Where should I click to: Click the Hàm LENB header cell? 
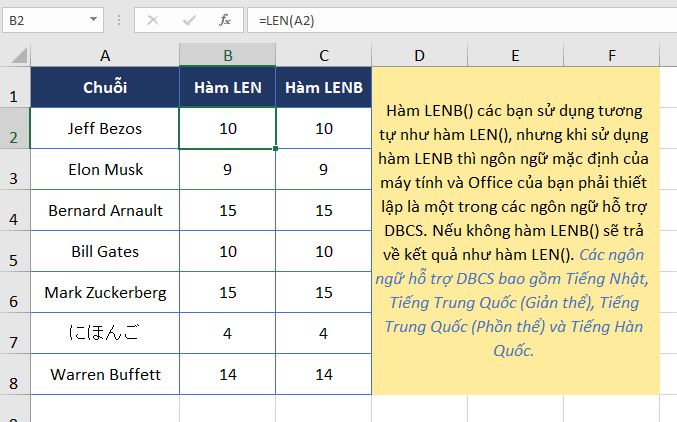324,87
